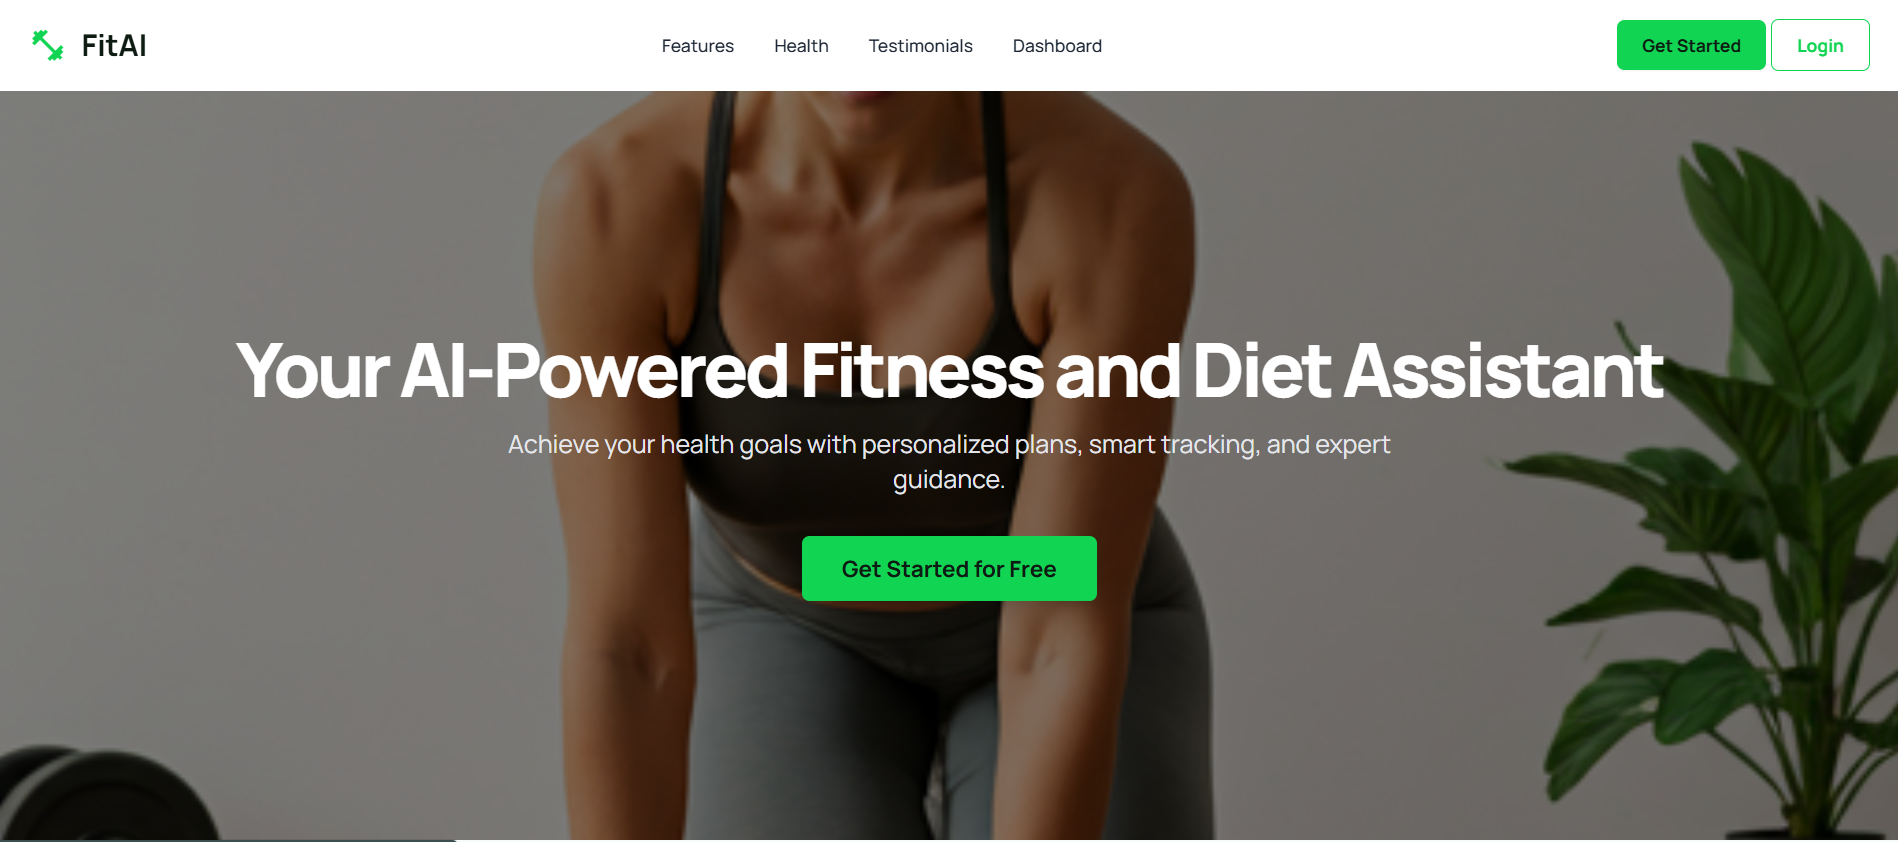Screen dimensions: 1898x842
Task: Open the Dashboard nav link
Action: click(1057, 46)
